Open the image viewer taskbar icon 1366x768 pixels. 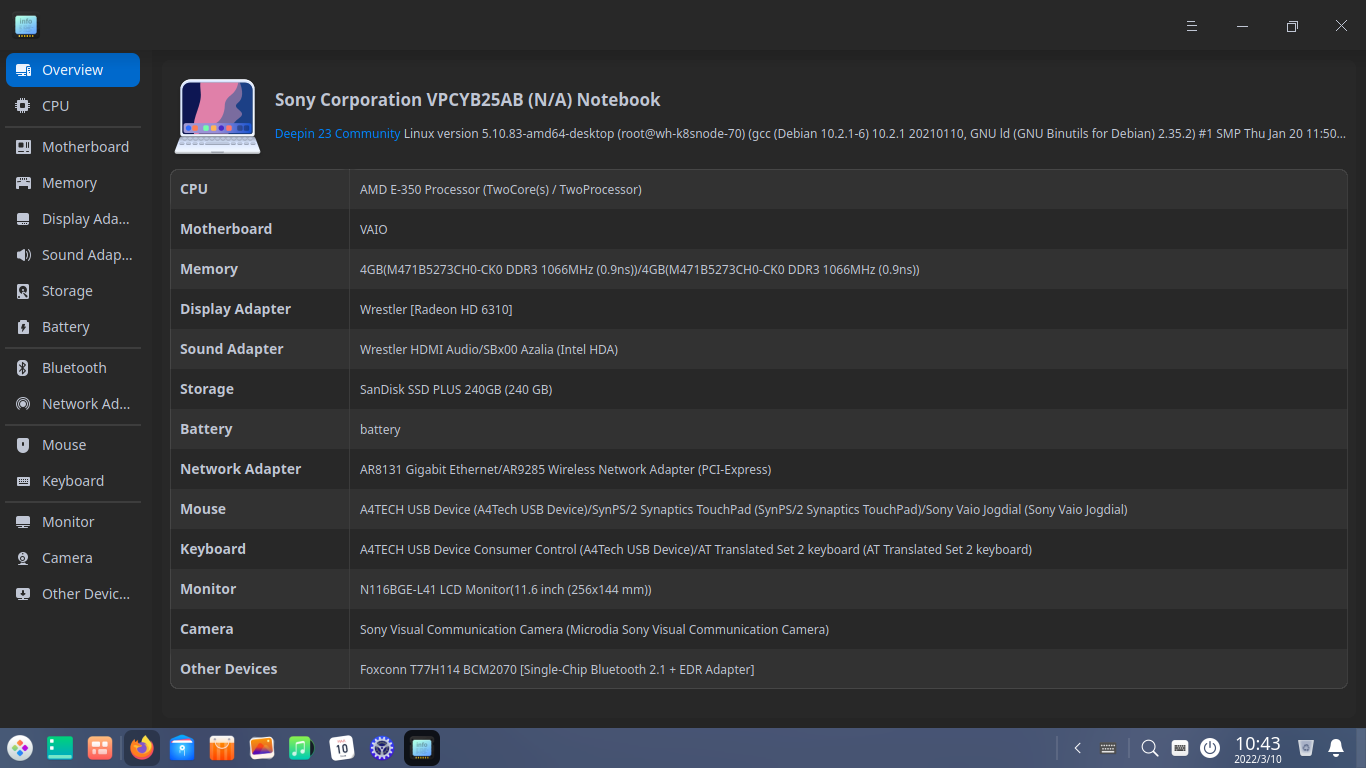[262, 748]
